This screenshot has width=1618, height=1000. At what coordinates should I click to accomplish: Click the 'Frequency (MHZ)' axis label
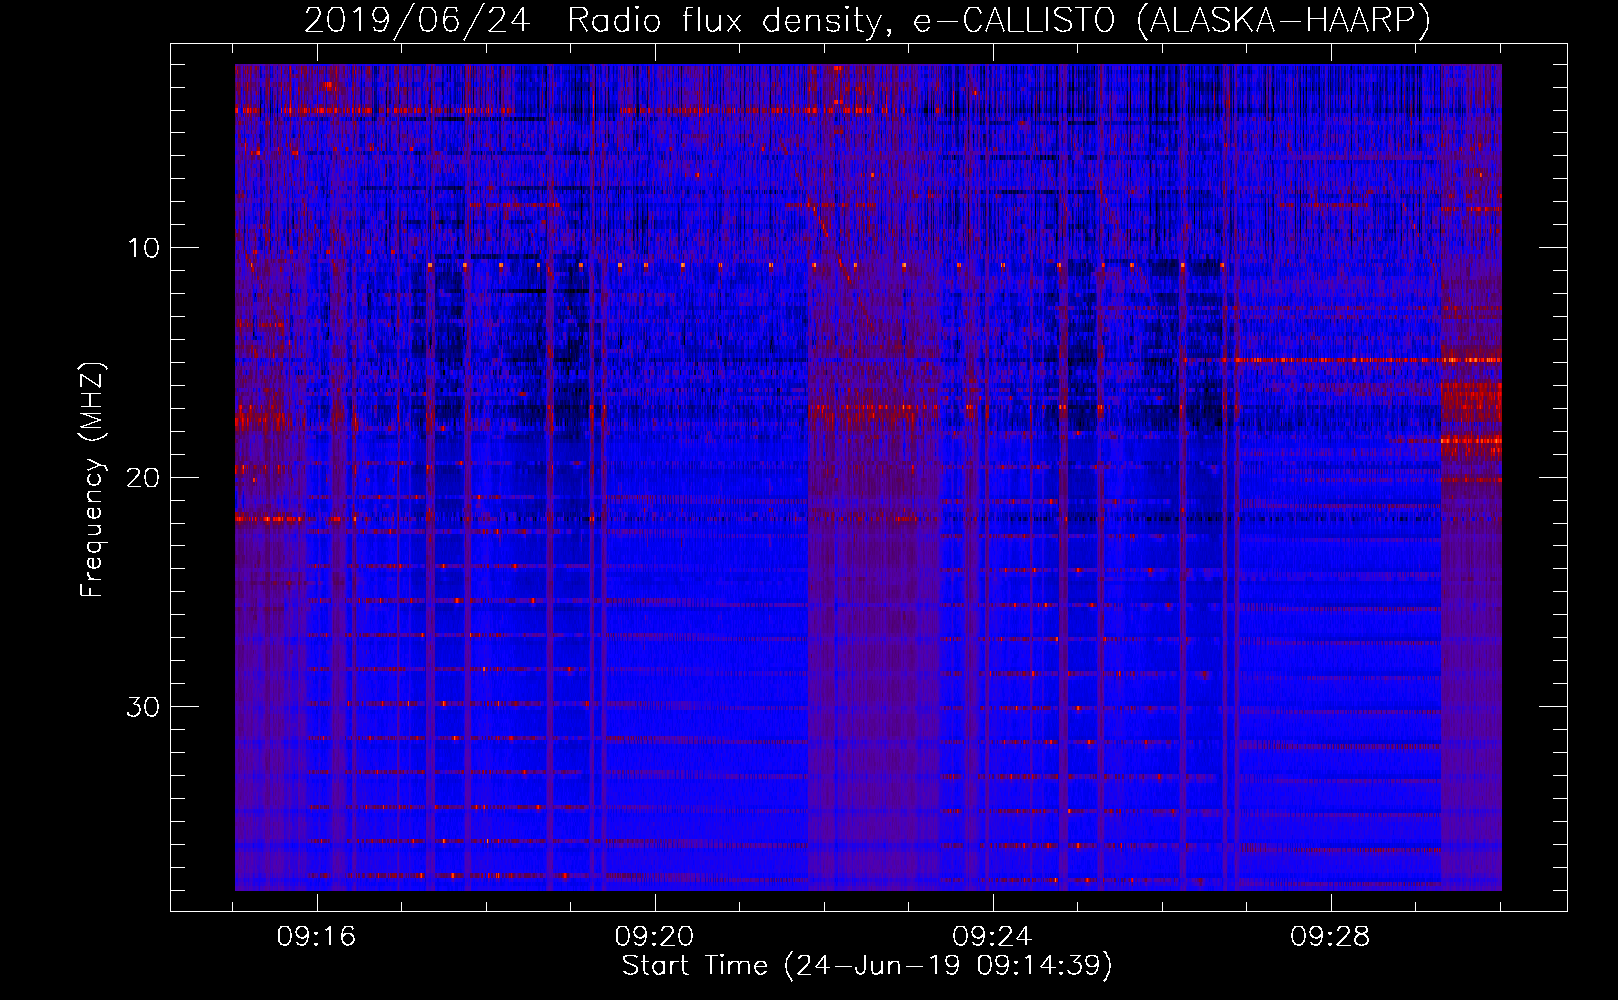pos(92,480)
